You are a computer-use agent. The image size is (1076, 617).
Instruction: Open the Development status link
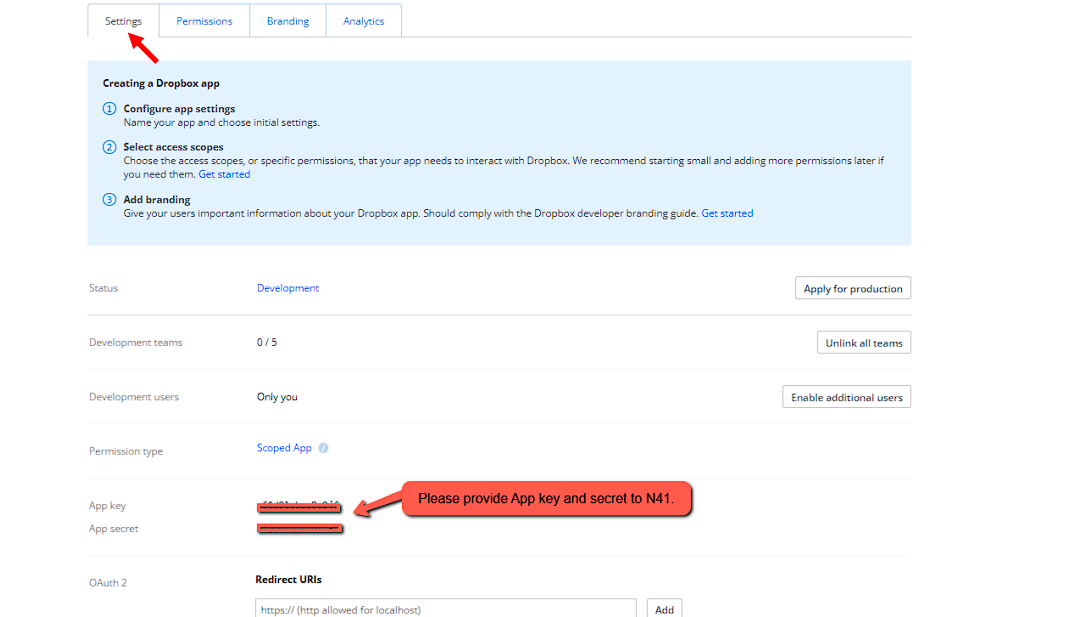pos(288,288)
